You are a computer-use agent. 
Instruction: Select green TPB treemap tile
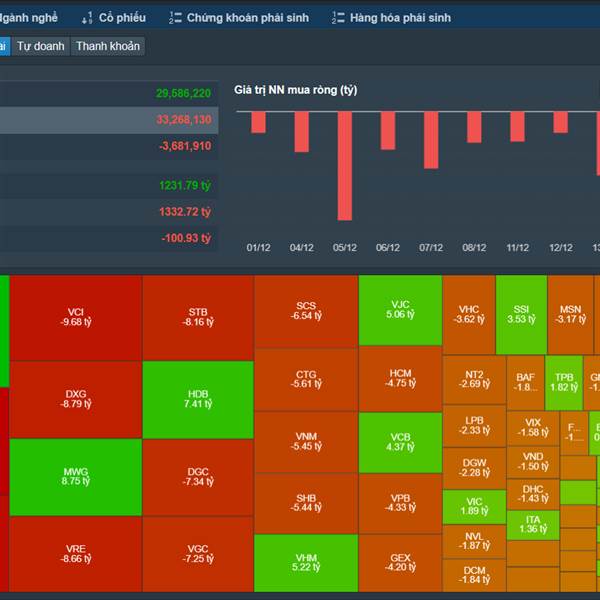pyautogui.click(x=564, y=383)
